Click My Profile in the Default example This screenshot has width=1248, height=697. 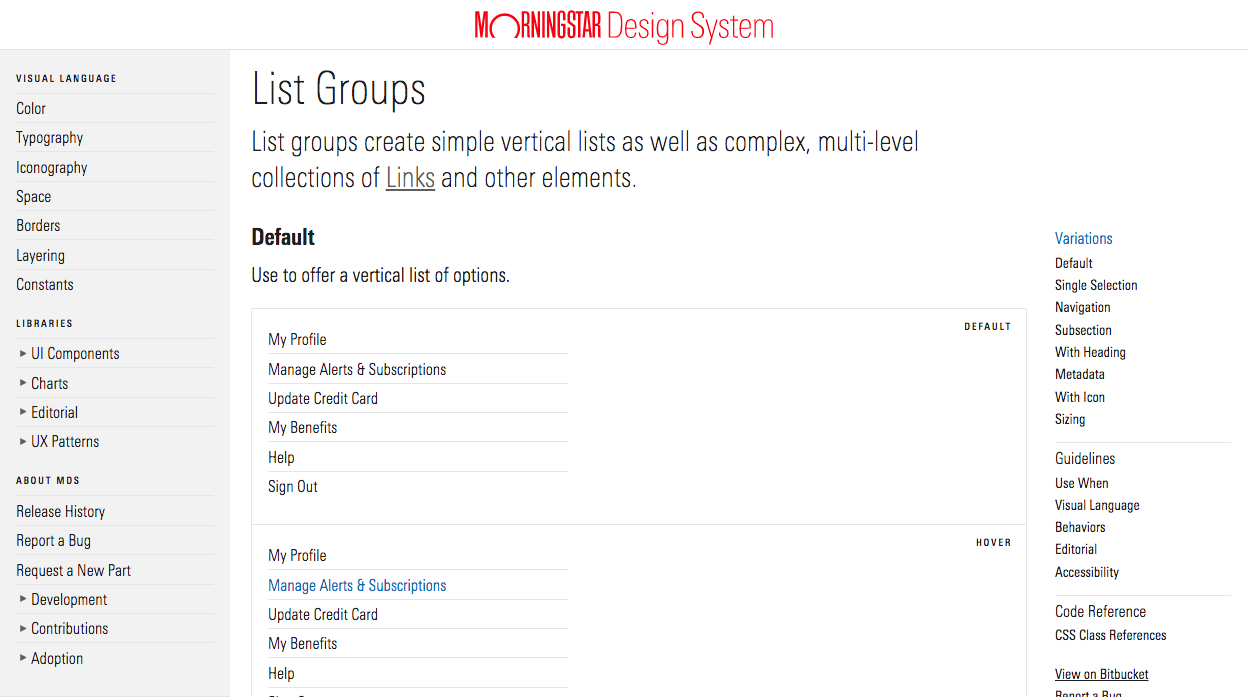(x=297, y=340)
